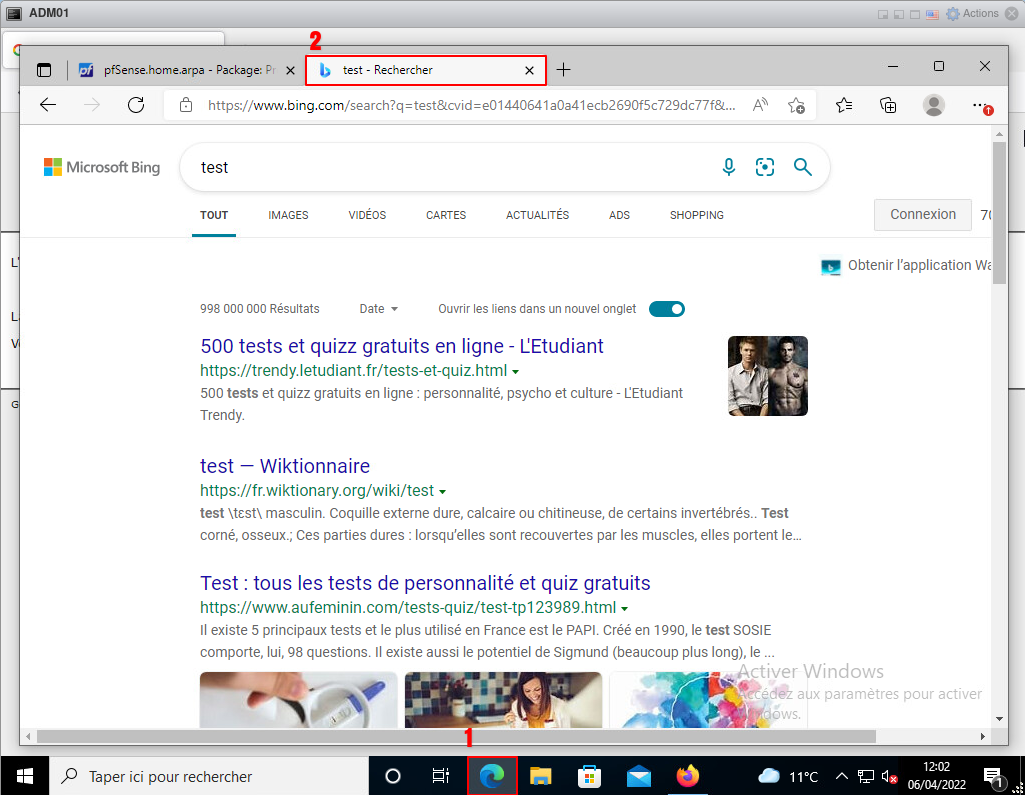The width and height of the screenshot is (1025, 795).
Task: Click the Read aloud icon in address bar
Action: [x=760, y=105]
